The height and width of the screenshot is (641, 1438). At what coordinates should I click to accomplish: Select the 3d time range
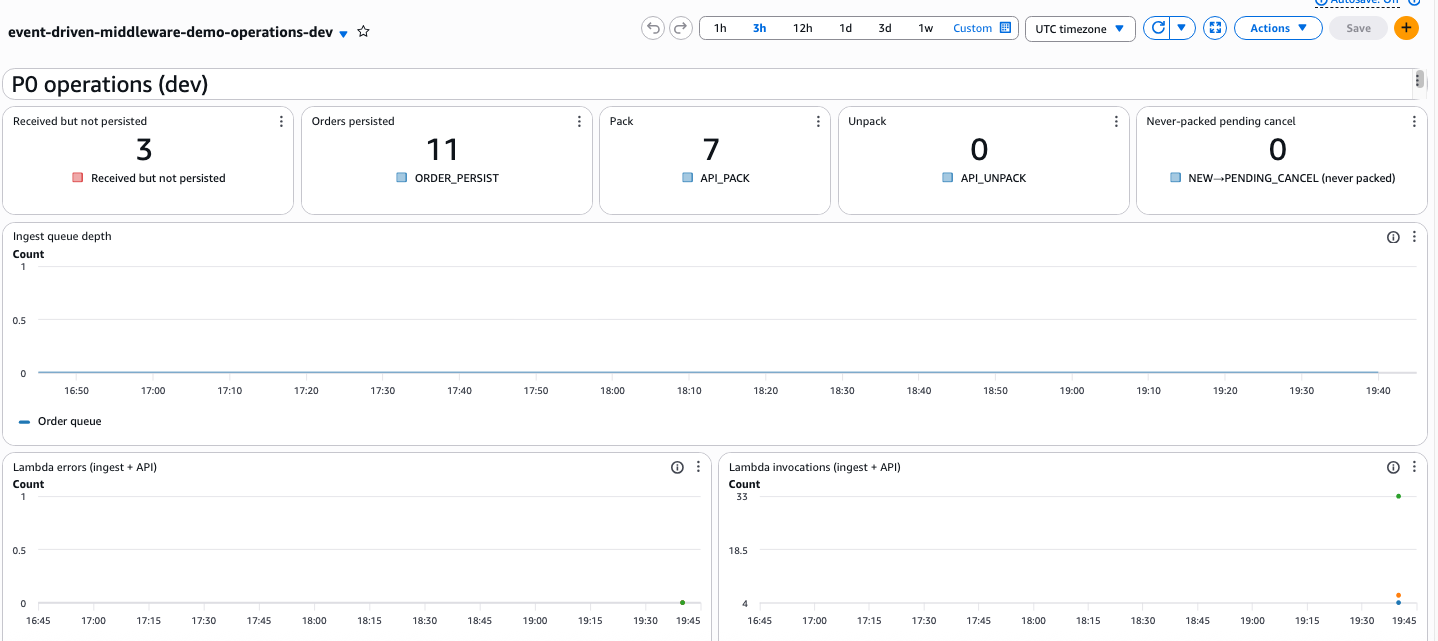[x=885, y=28]
